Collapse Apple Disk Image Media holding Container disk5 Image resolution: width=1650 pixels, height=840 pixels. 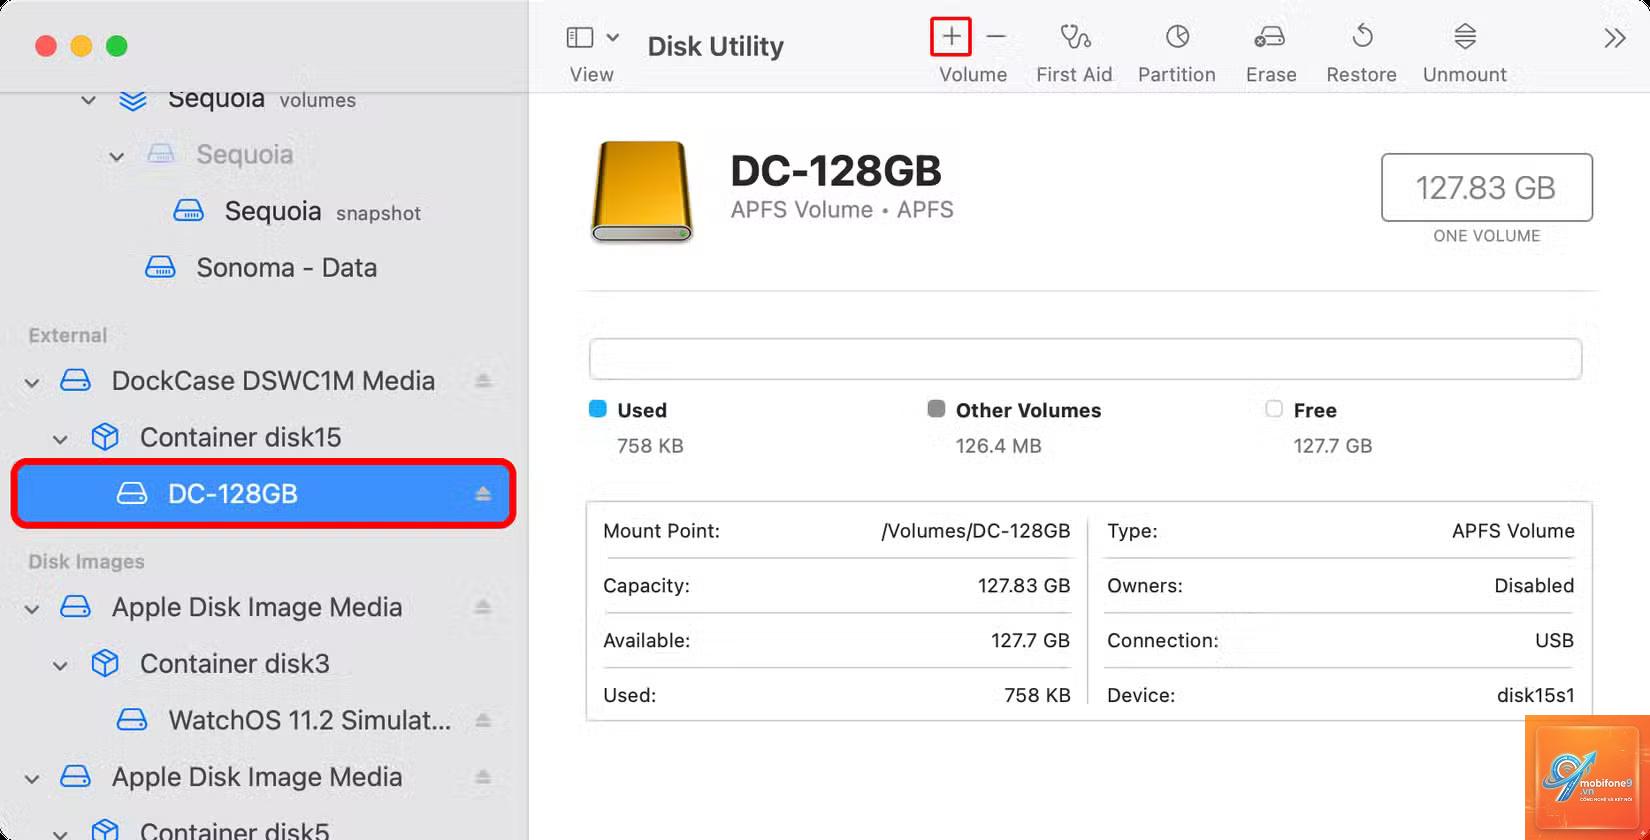pos(33,779)
